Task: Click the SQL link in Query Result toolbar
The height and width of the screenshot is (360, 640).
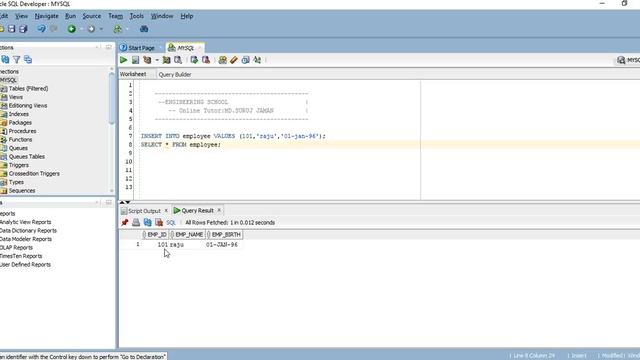Action: pyautogui.click(x=171, y=223)
